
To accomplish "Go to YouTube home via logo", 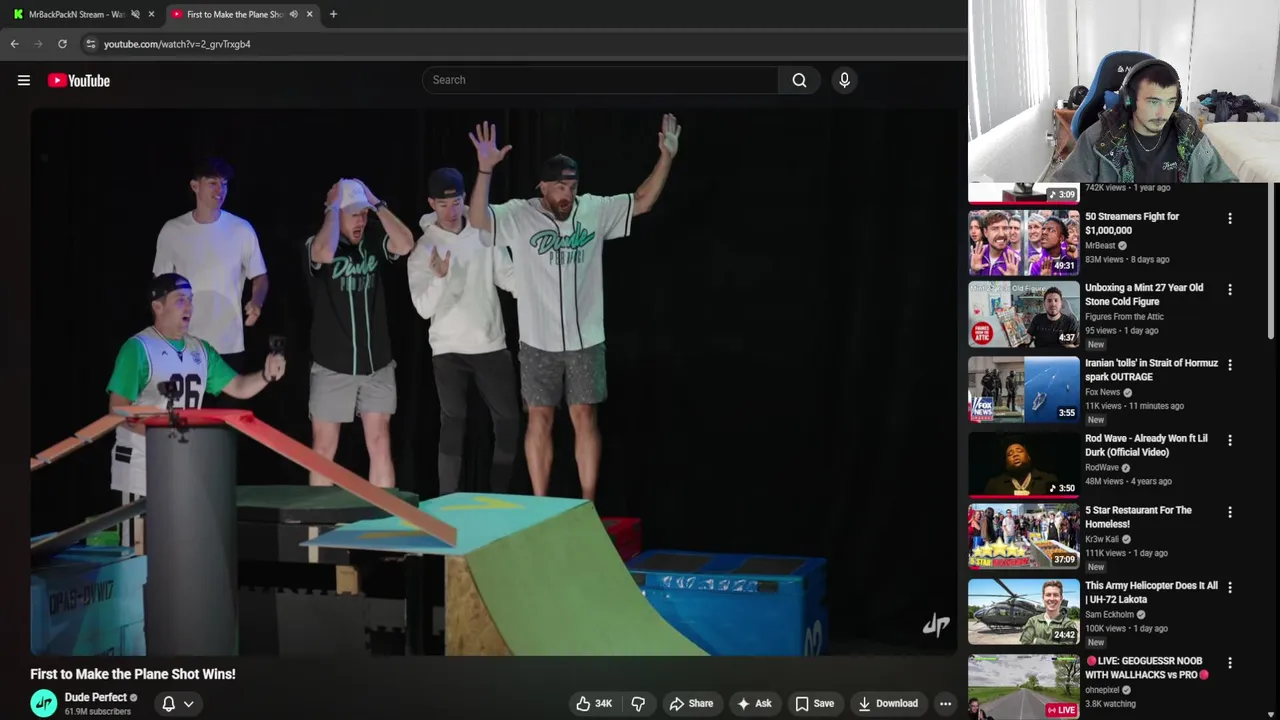I will point(79,80).
